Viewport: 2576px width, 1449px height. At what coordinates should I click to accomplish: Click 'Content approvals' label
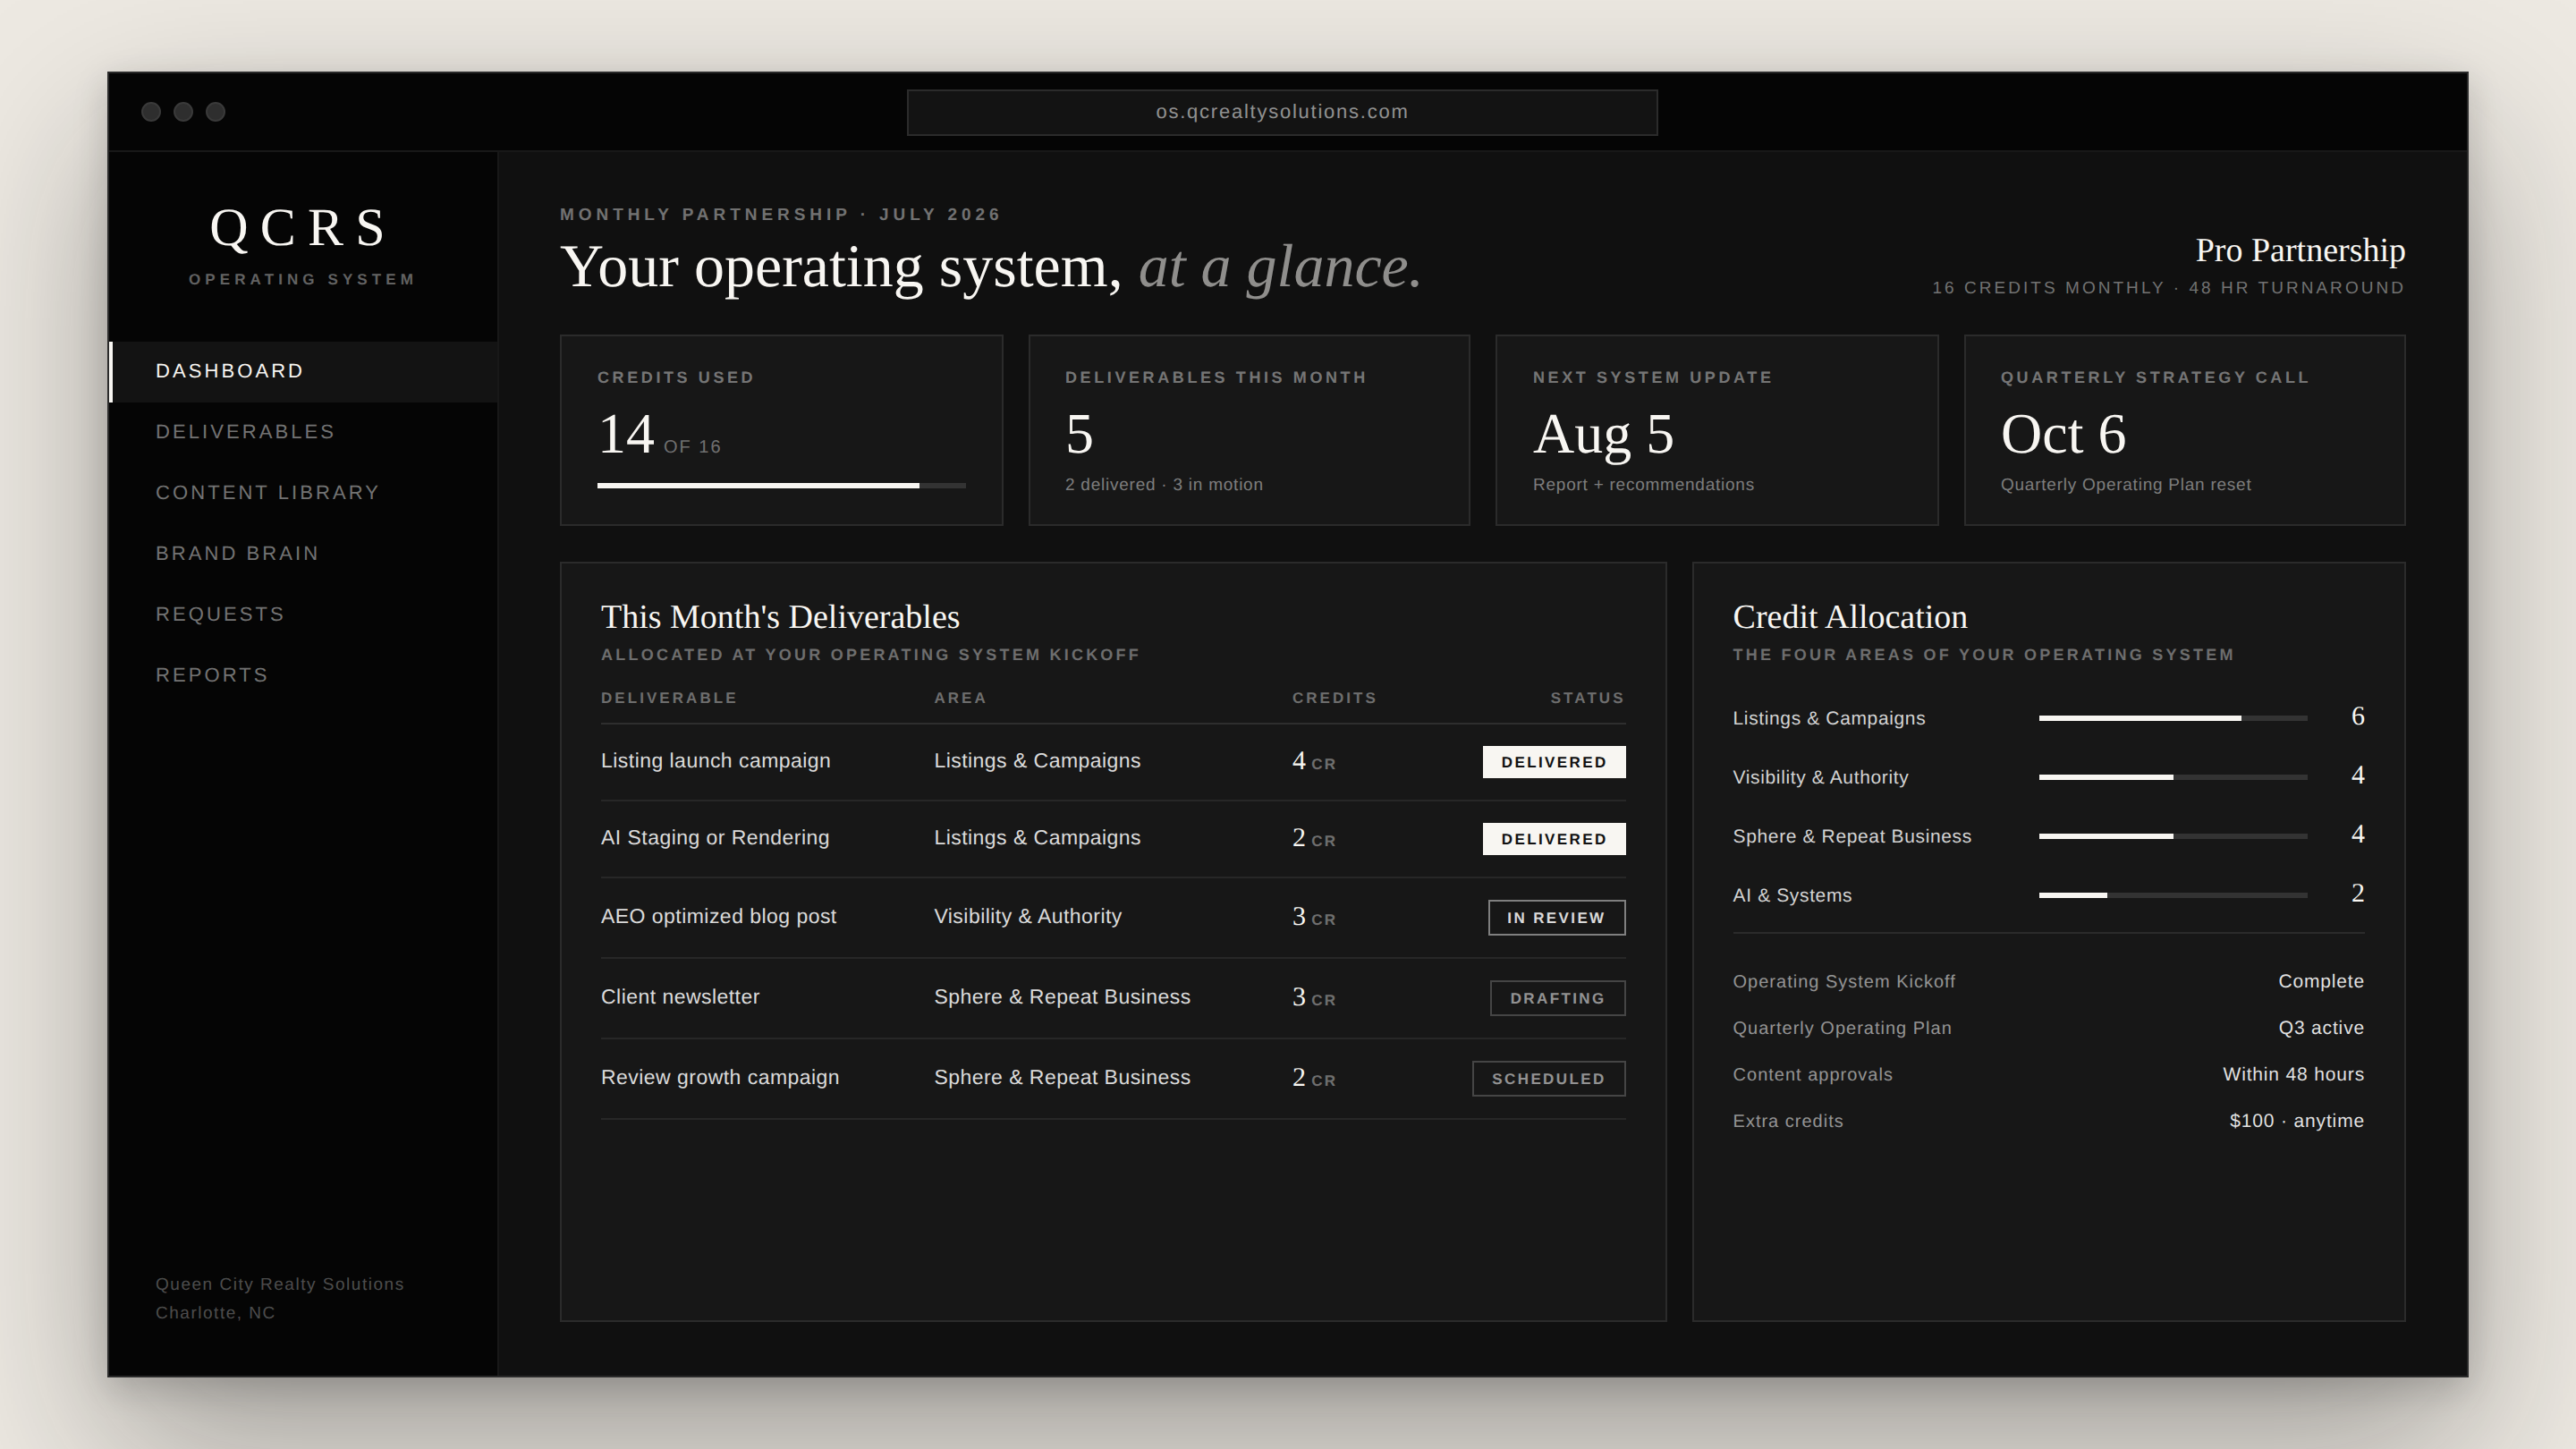coord(1812,1075)
